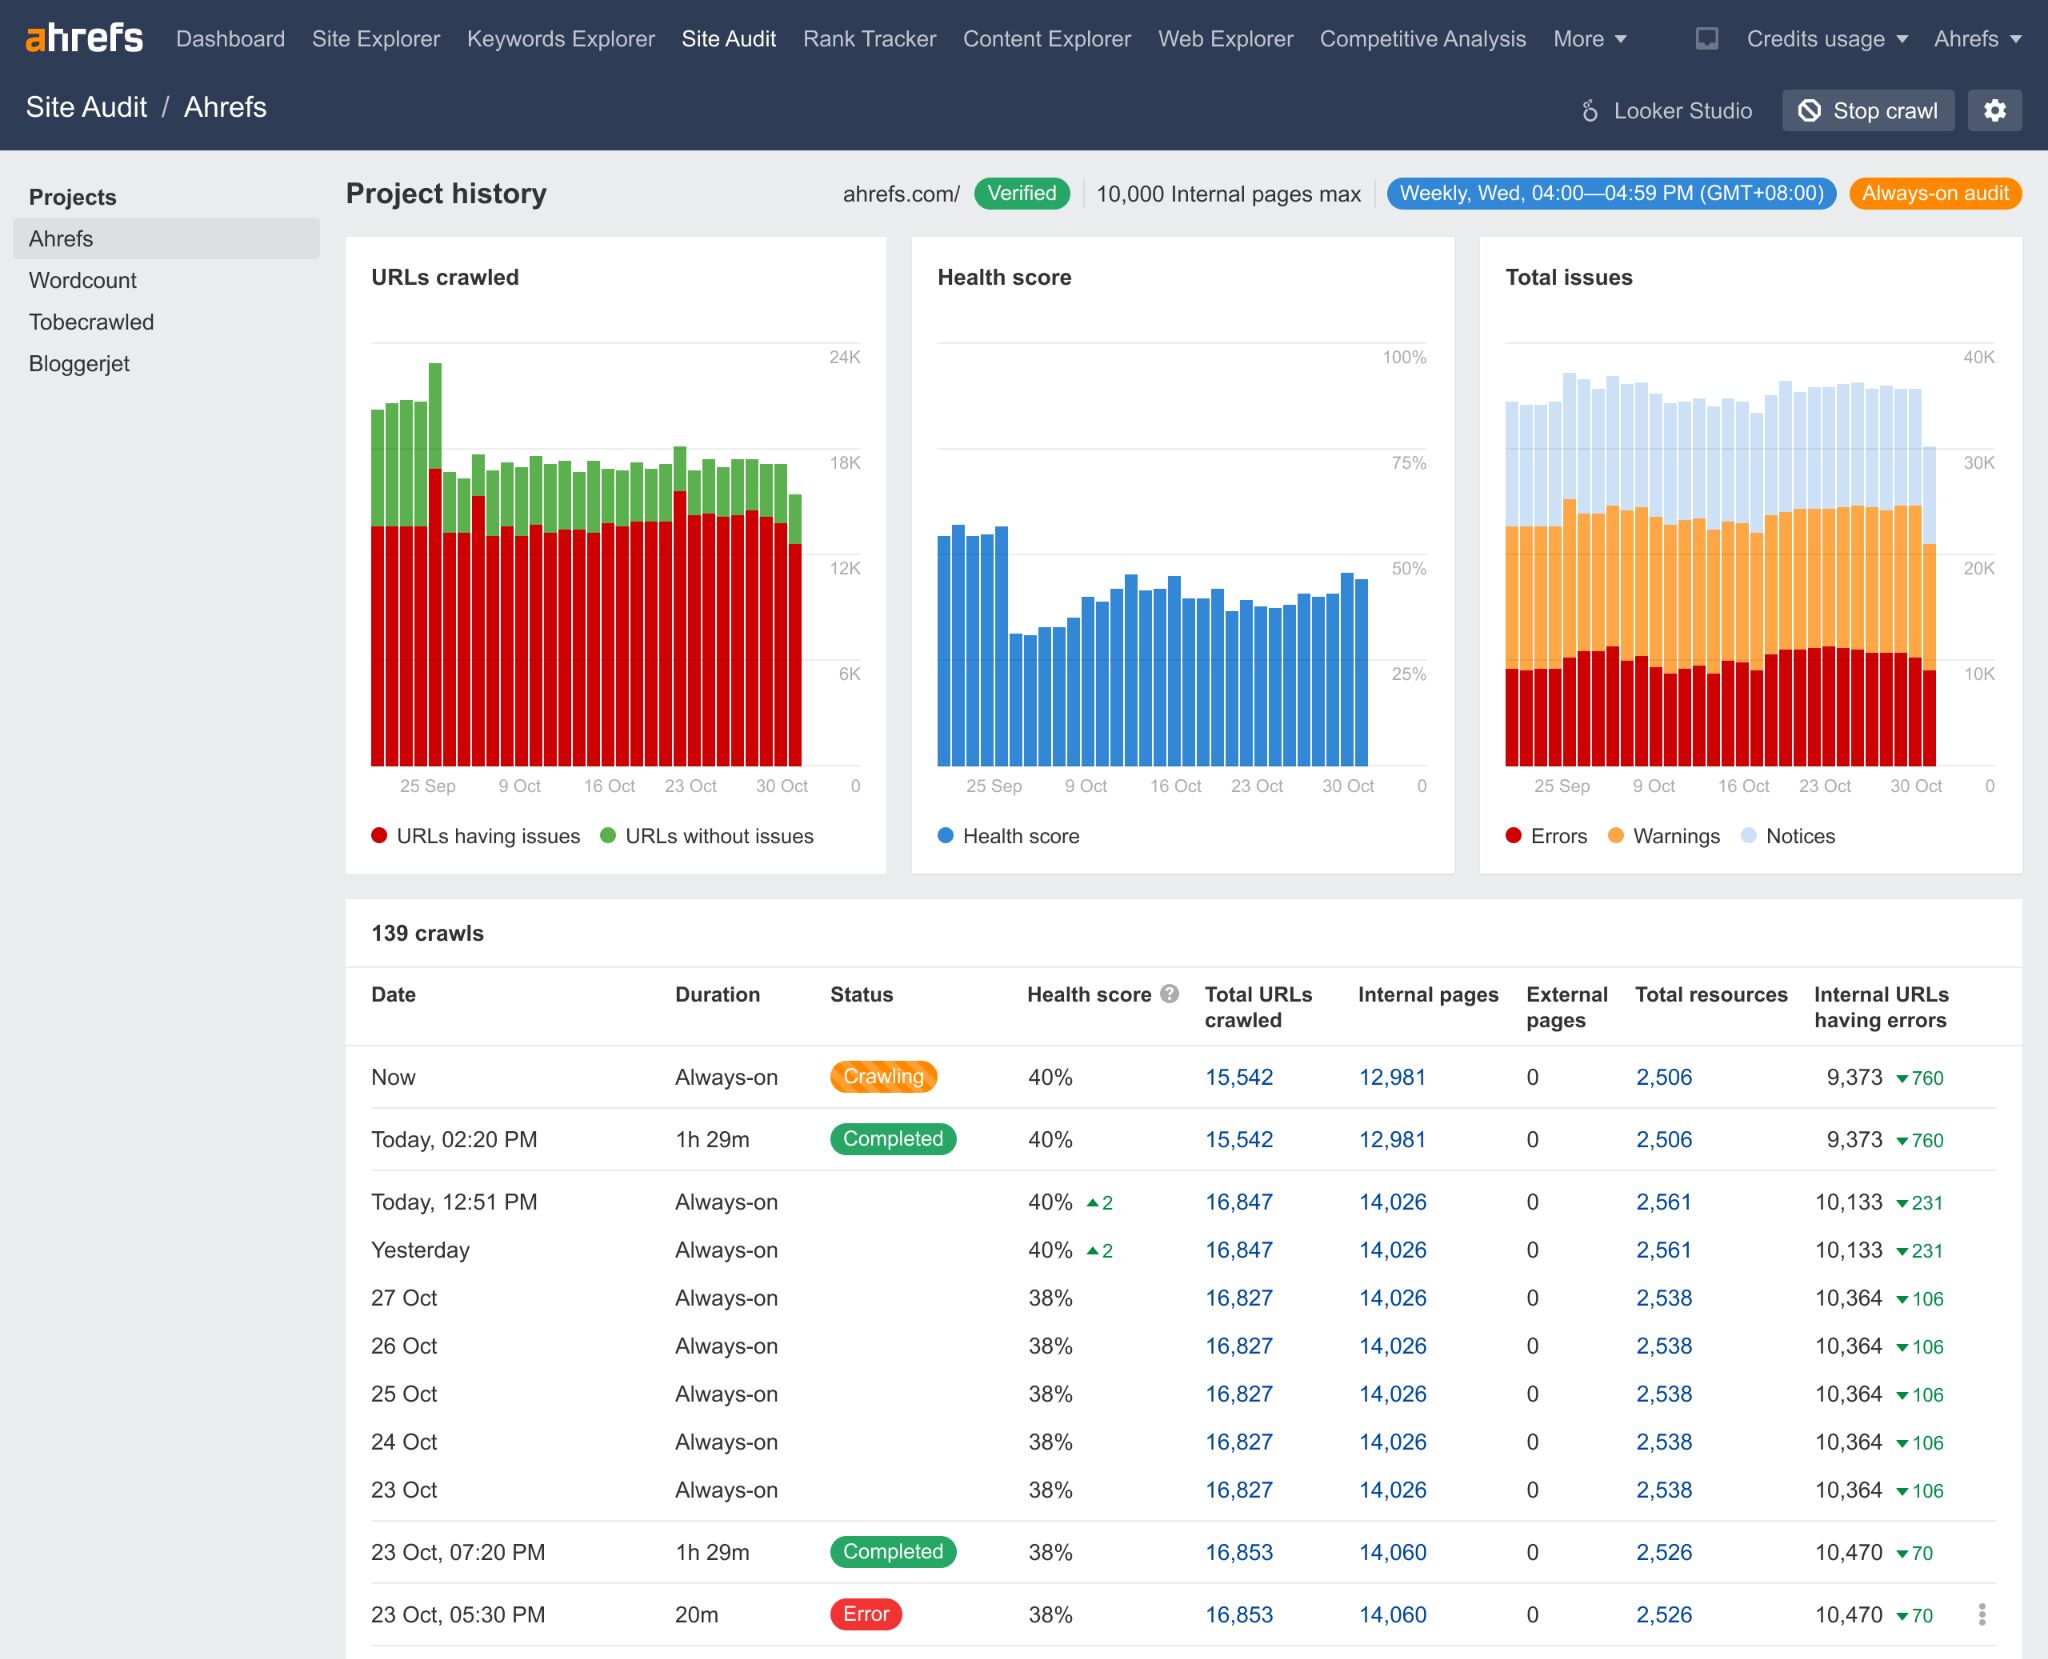The height and width of the screenshot is (1659, 2048).
Task: Open the notifications inbox icon
Action: coord(1706,38)
